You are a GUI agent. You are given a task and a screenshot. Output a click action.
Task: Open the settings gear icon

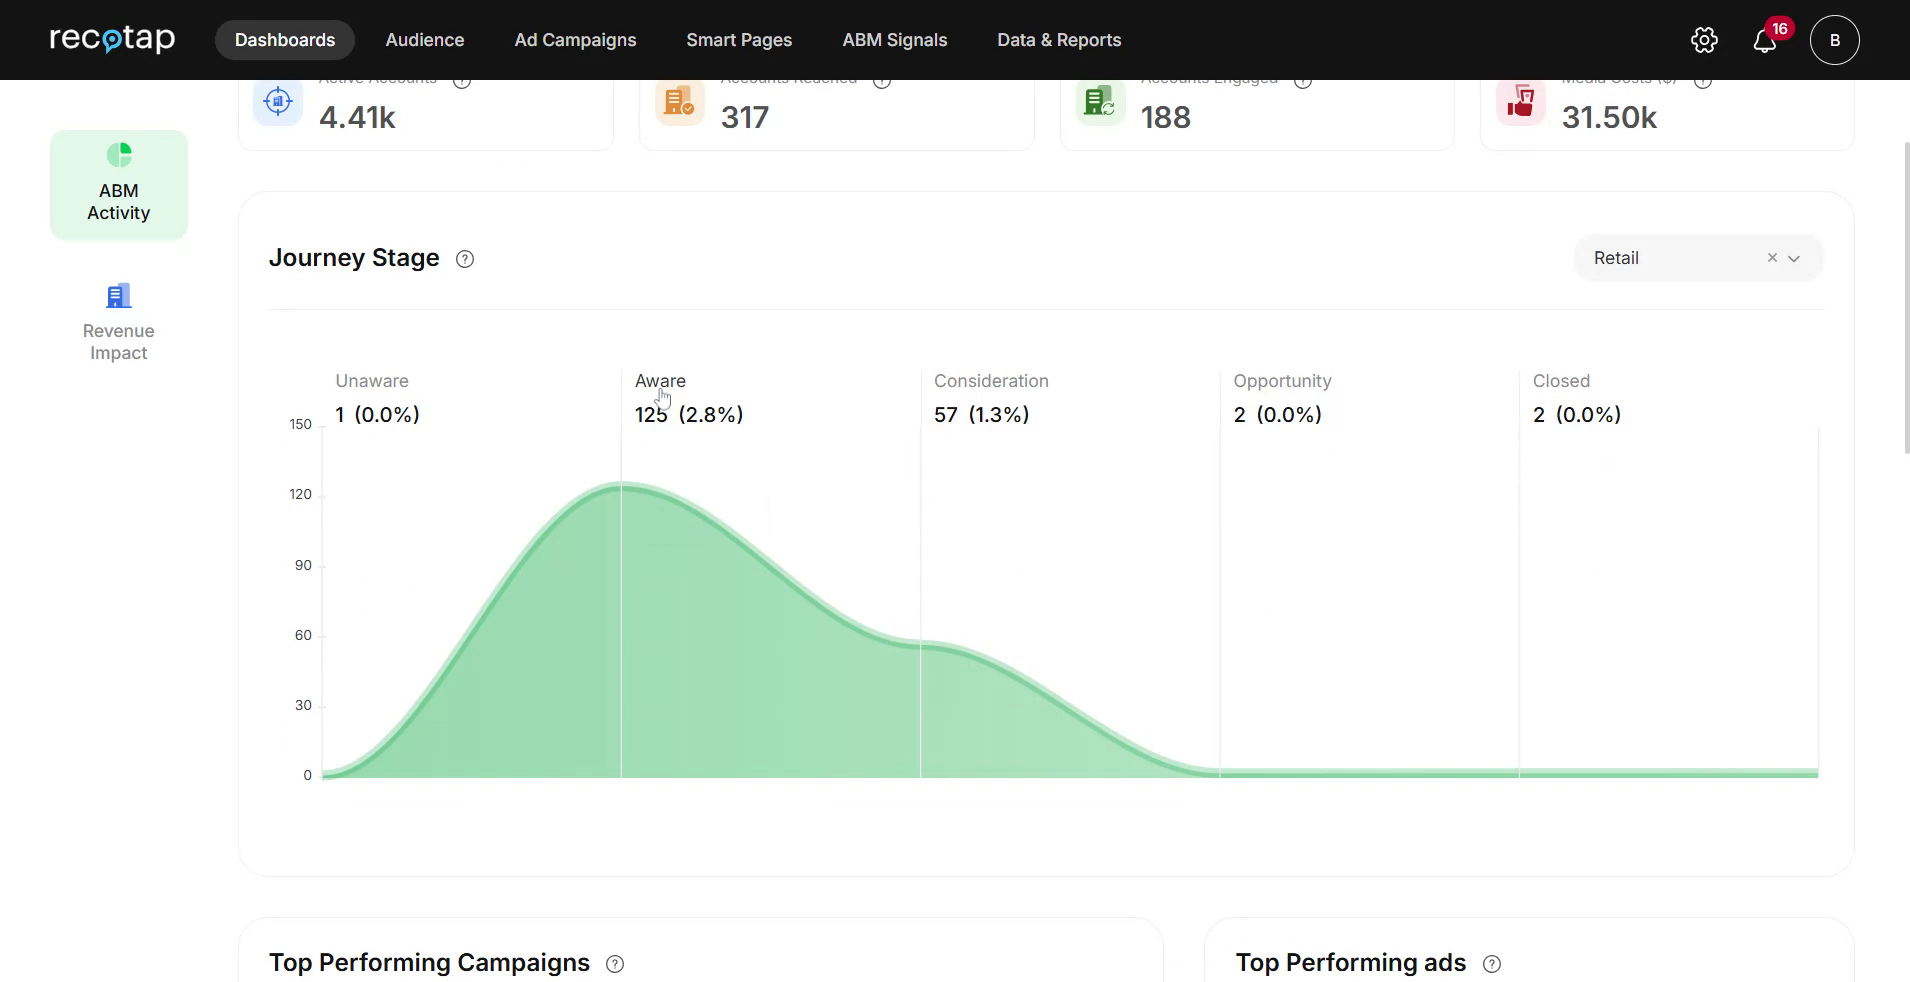coord(1704,40)
